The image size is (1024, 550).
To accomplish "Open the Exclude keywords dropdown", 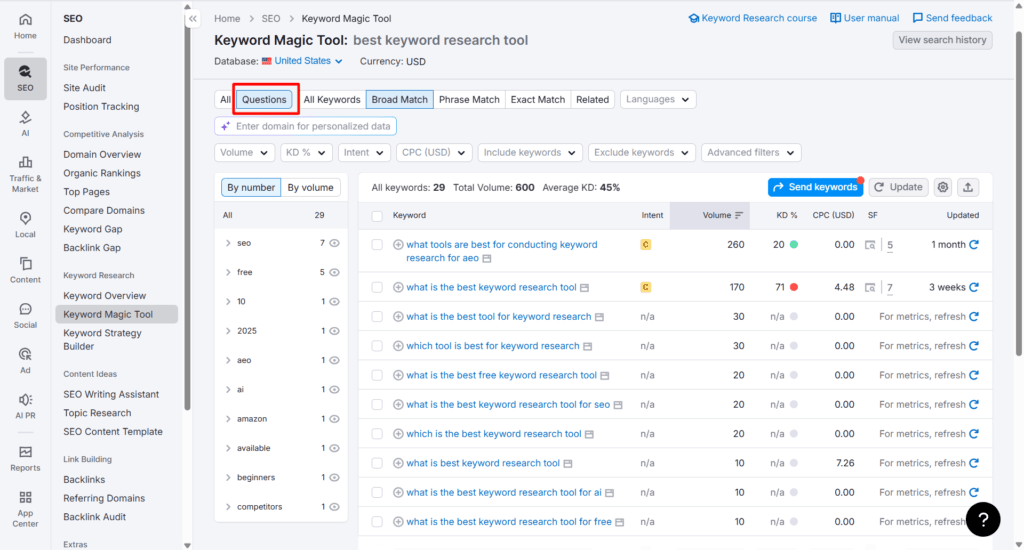I will click(641, 152).
